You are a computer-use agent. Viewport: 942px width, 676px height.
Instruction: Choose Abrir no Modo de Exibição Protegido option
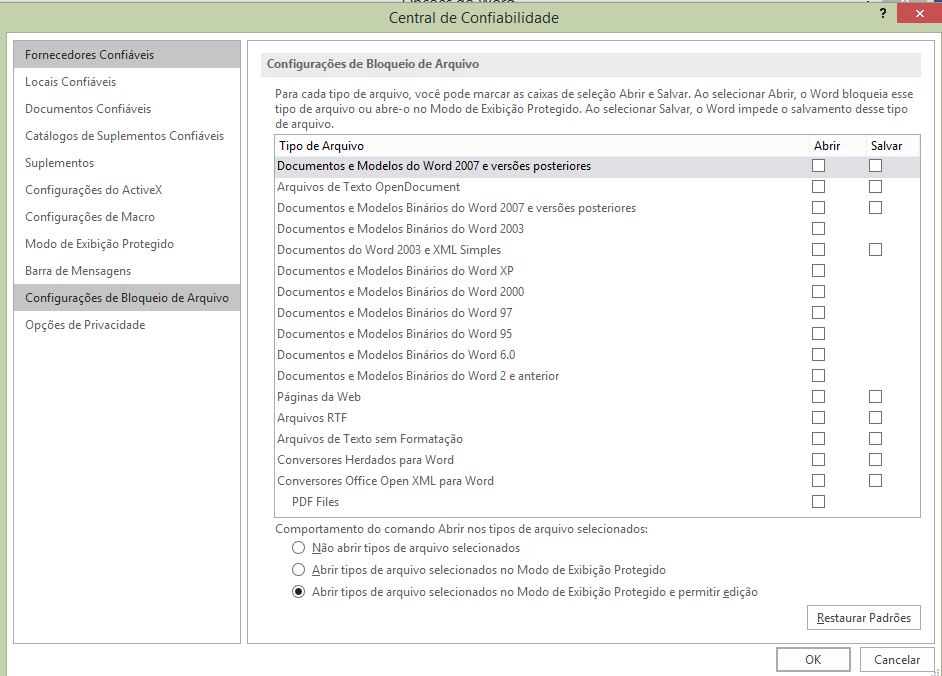click(299, 570)
